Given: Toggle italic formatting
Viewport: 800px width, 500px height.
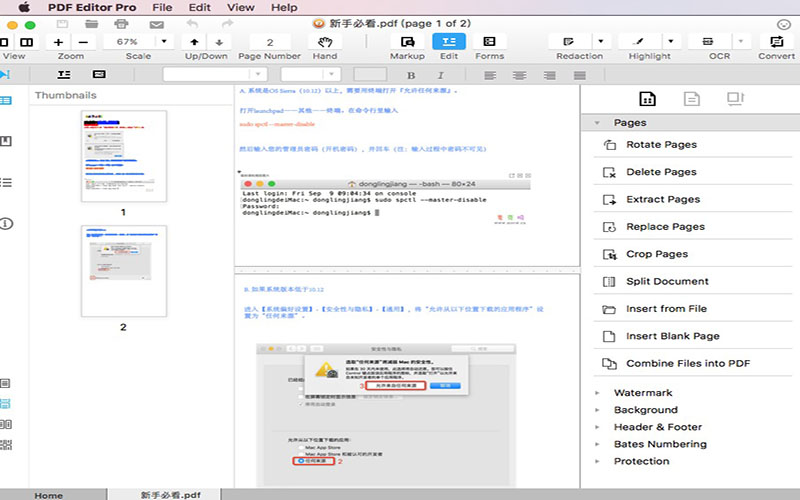Looking at the screenshot, I should 440,75.
